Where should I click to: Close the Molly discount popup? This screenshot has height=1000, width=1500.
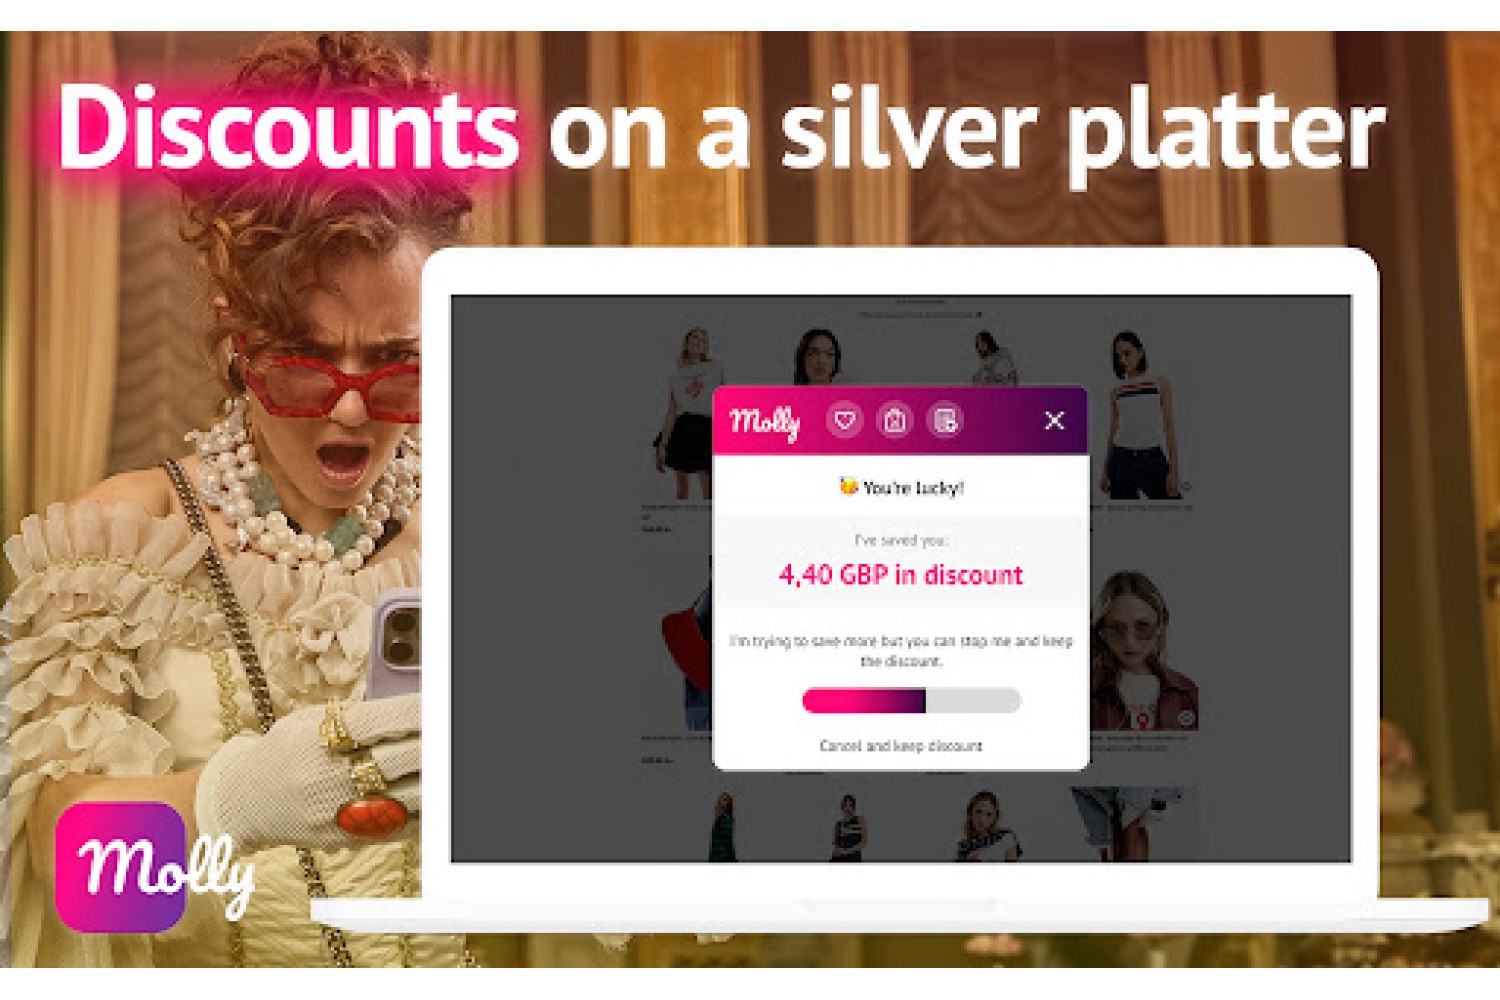pyautogui.click(x=1054, y=421)
